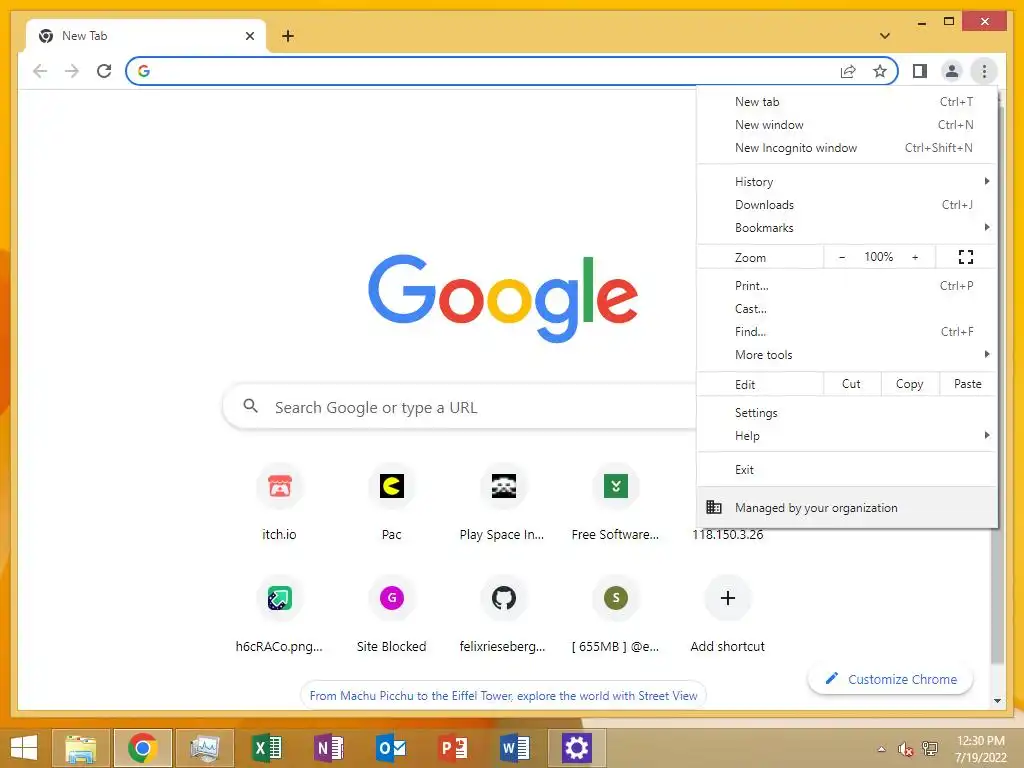
Task: Open Settings from Chrome menu
Action: (847, 413)
